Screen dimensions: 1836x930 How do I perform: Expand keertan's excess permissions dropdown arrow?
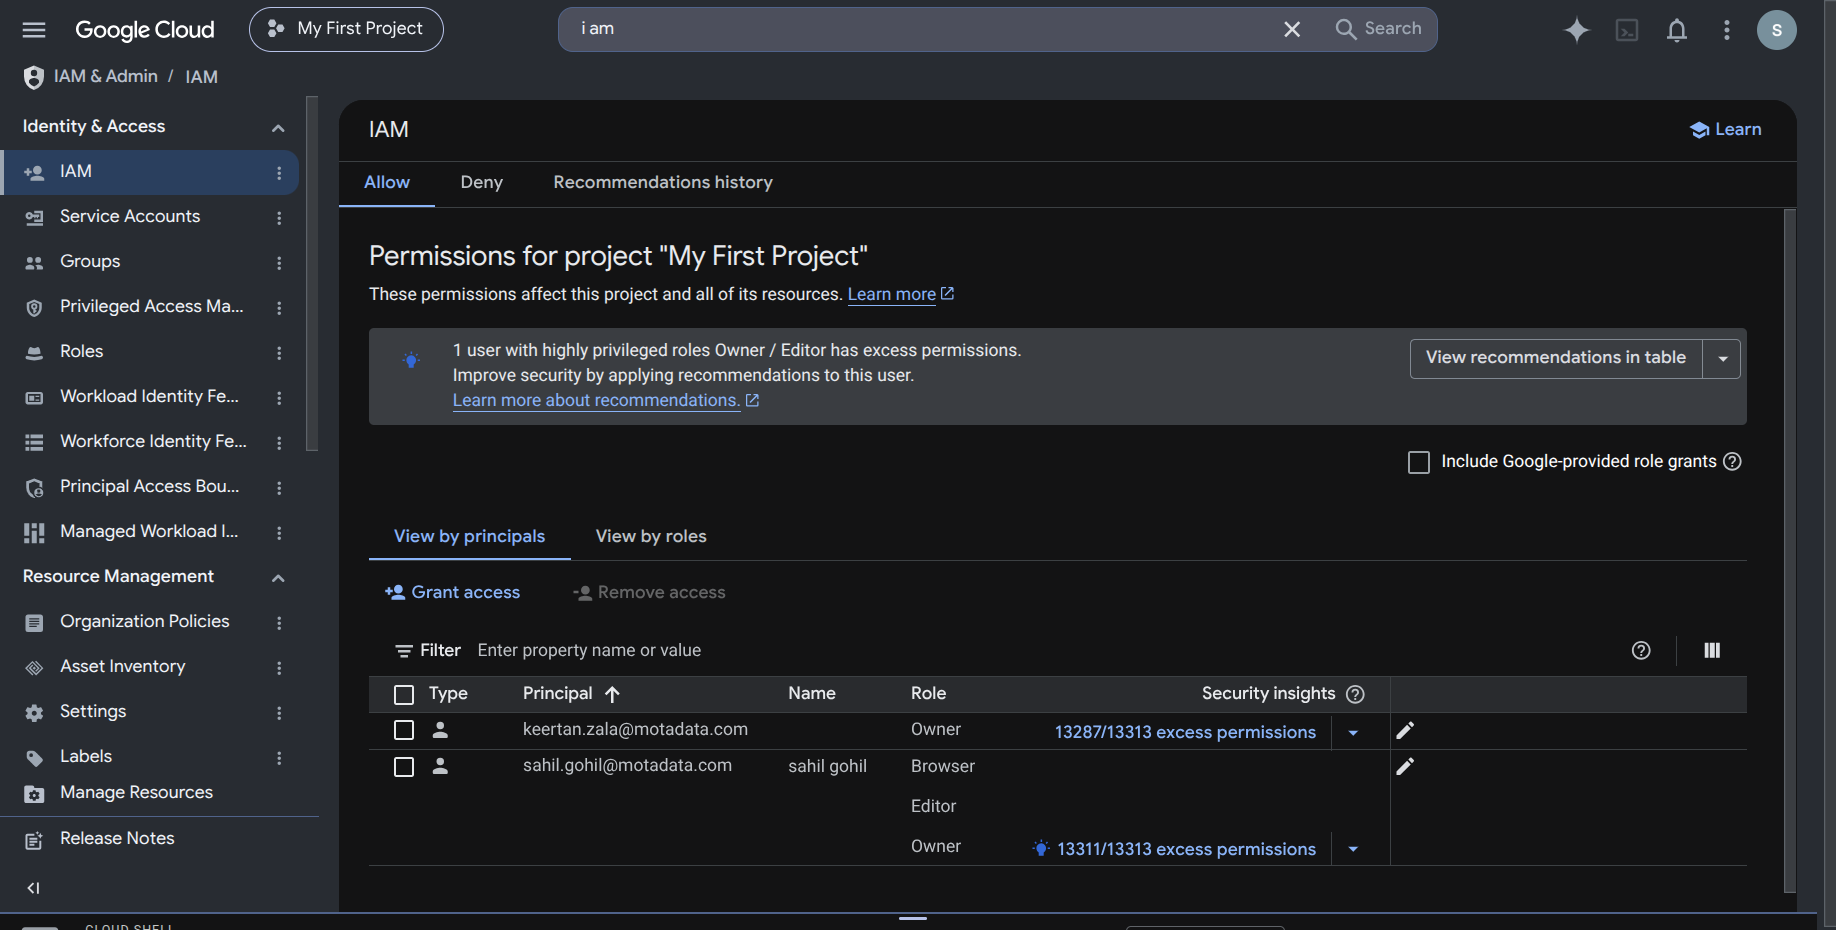click(1353, 733)
